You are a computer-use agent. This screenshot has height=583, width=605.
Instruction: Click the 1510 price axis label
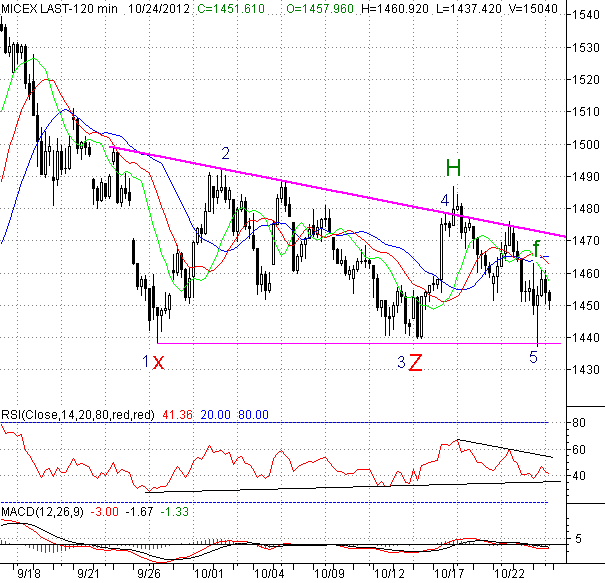coord(585,112)
